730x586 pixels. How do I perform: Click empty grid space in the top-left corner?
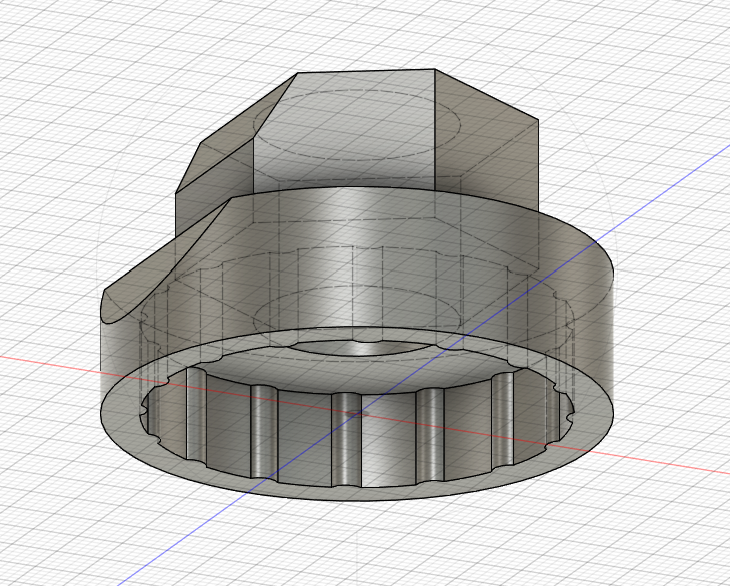40,40
